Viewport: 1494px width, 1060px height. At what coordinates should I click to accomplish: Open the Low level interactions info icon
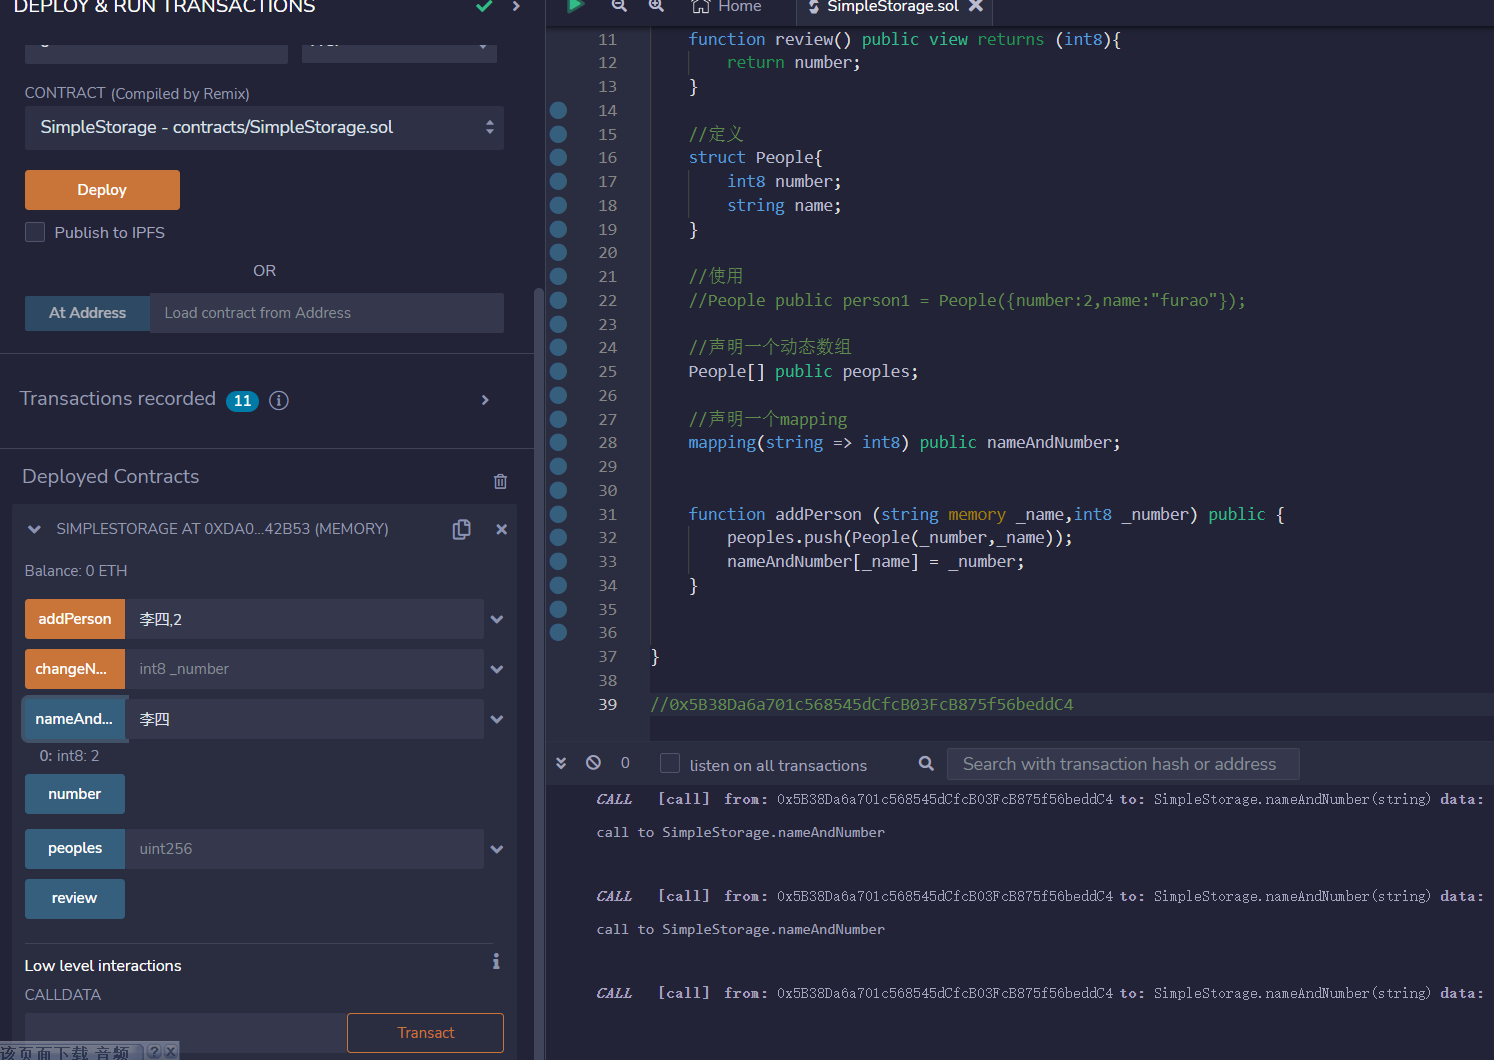495,961
